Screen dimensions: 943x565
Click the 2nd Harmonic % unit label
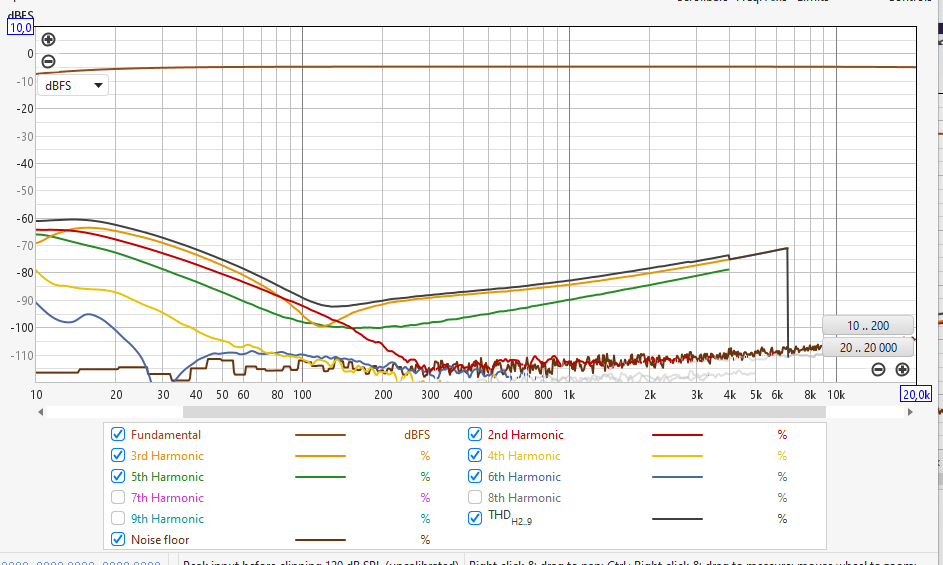coord(782,434)
